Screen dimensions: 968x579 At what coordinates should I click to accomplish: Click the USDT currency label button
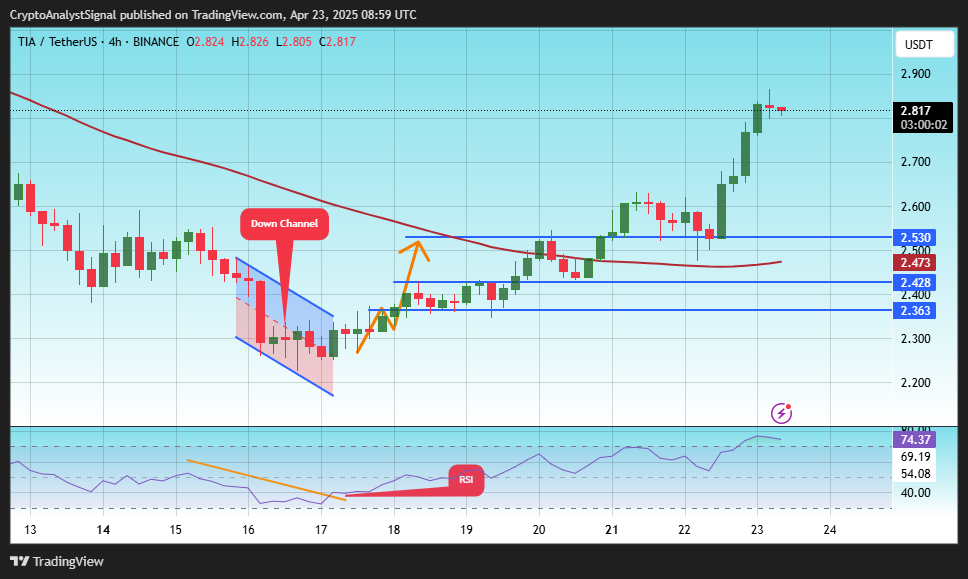(924, 44)
